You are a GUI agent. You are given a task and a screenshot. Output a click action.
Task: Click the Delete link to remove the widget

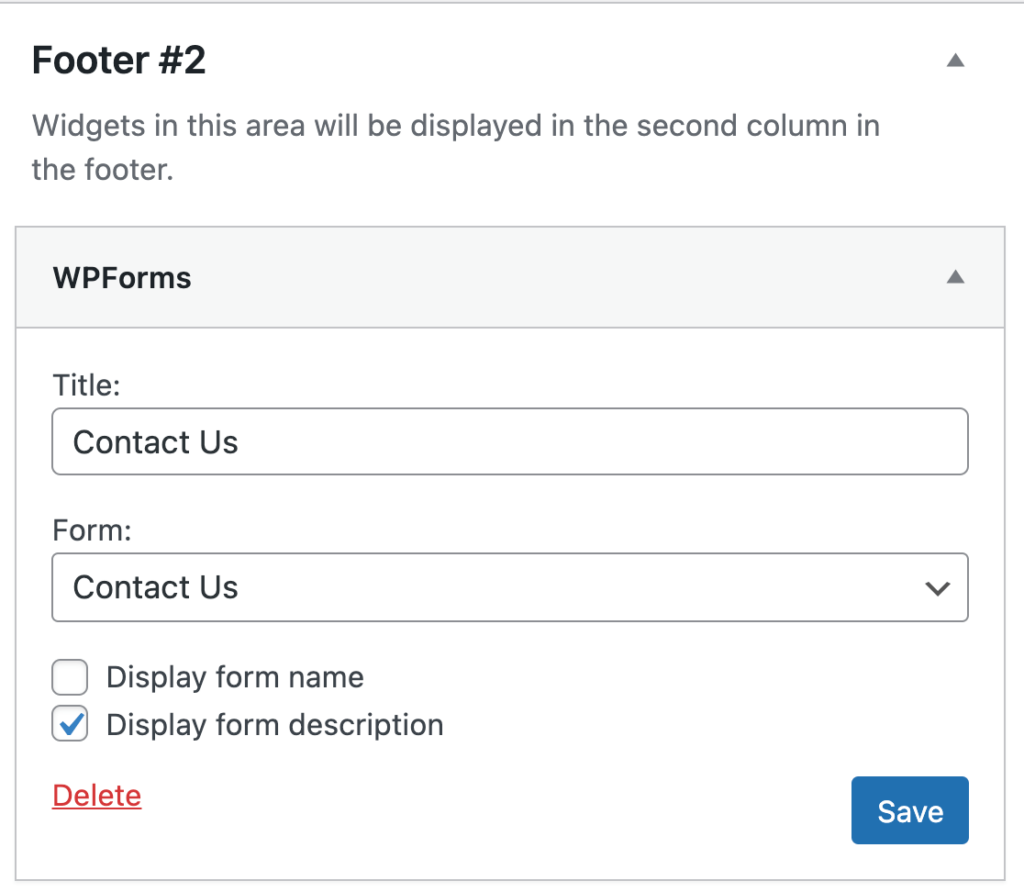[96, 795]
